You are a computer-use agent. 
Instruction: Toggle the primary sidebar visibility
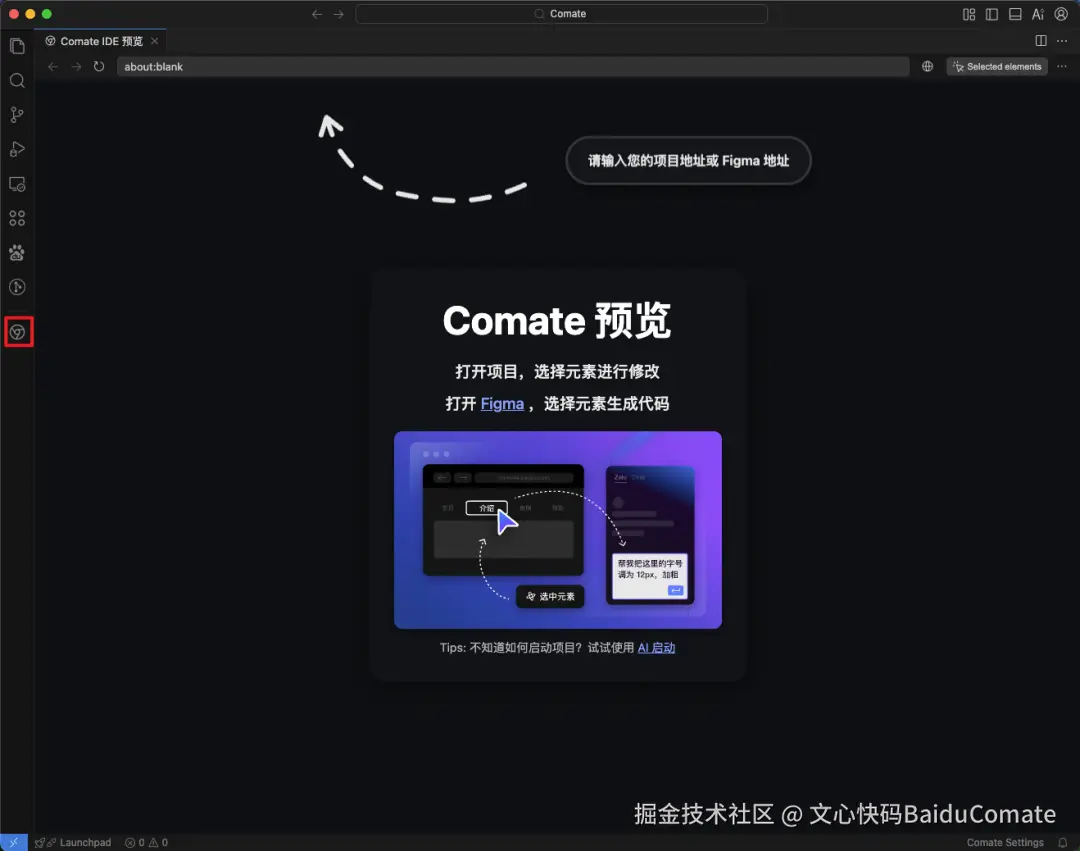992,14
